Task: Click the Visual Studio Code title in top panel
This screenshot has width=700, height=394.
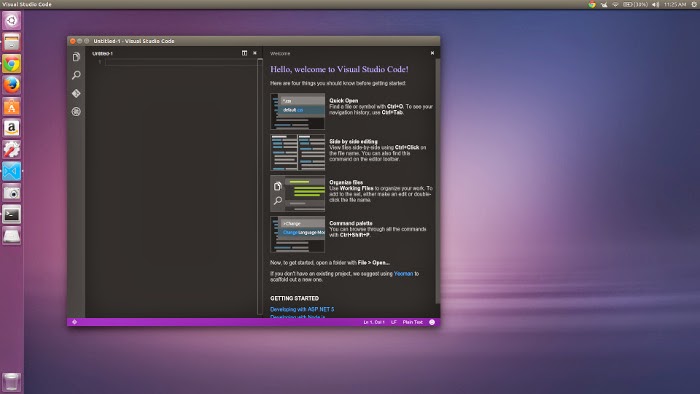Action: click(27, 4)
